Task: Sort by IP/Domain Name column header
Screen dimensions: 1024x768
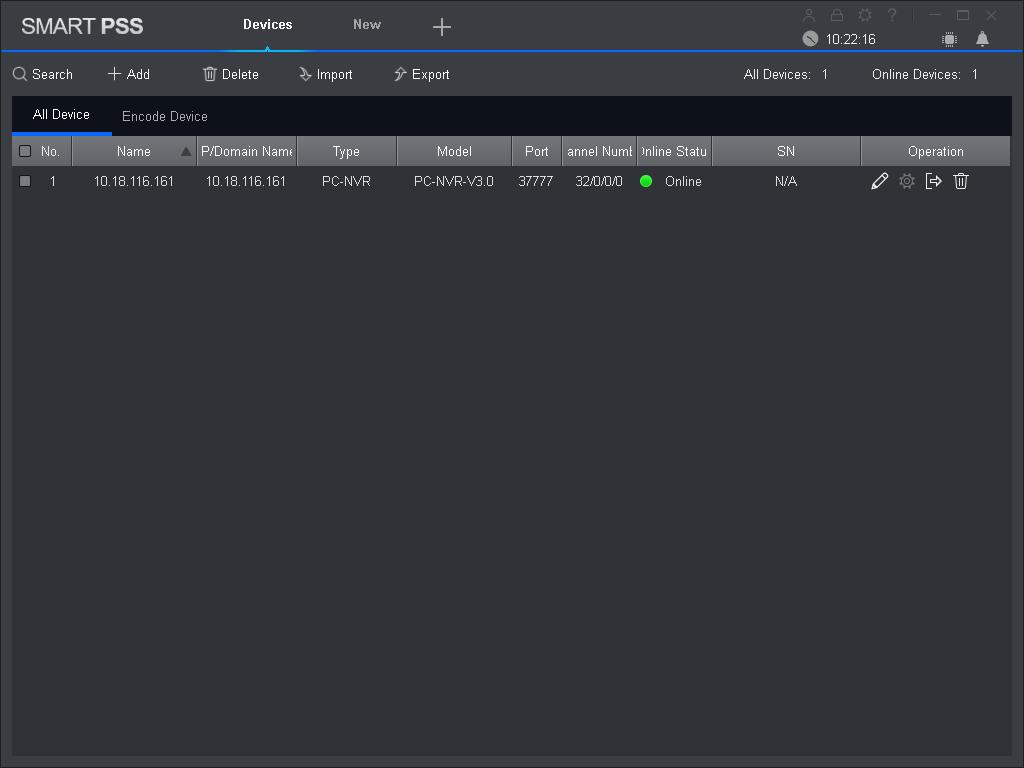Action: pos(247,152)
